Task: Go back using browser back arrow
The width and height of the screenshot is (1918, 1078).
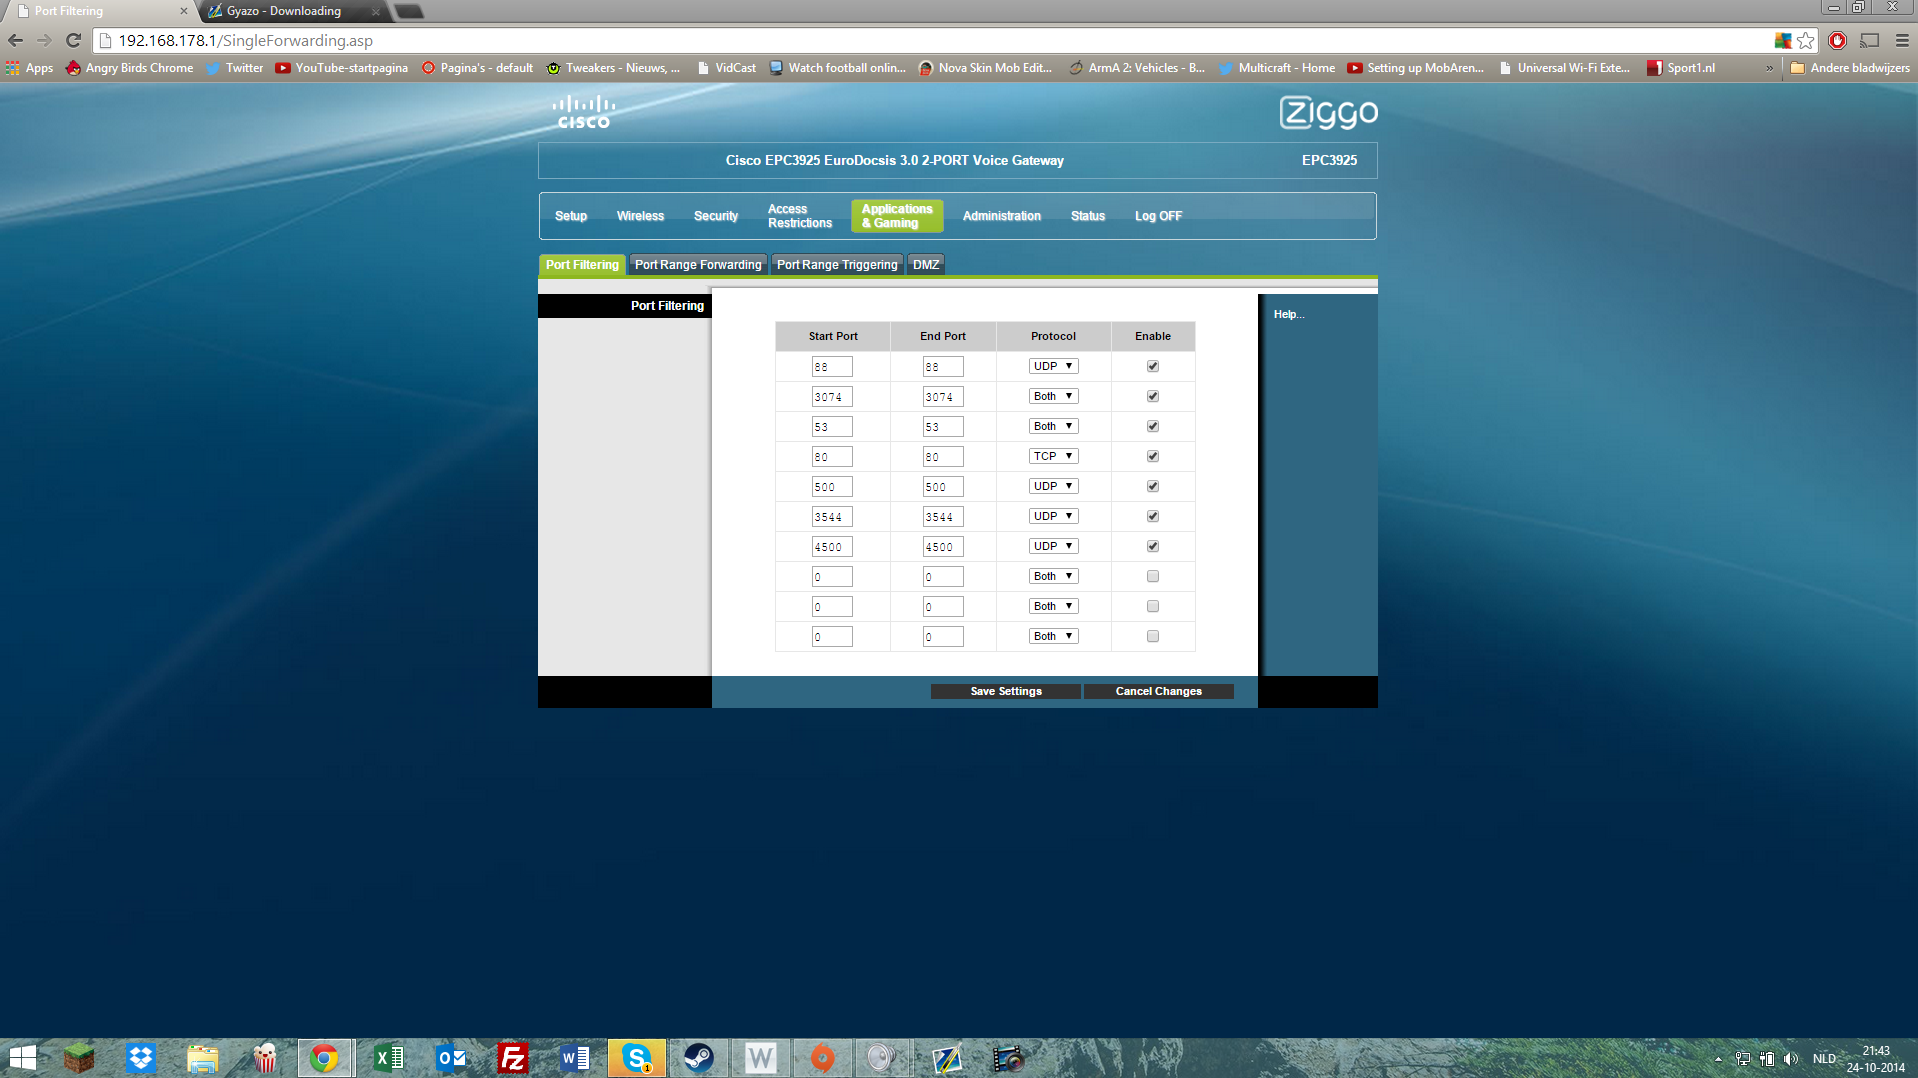Action: [15, 41]
